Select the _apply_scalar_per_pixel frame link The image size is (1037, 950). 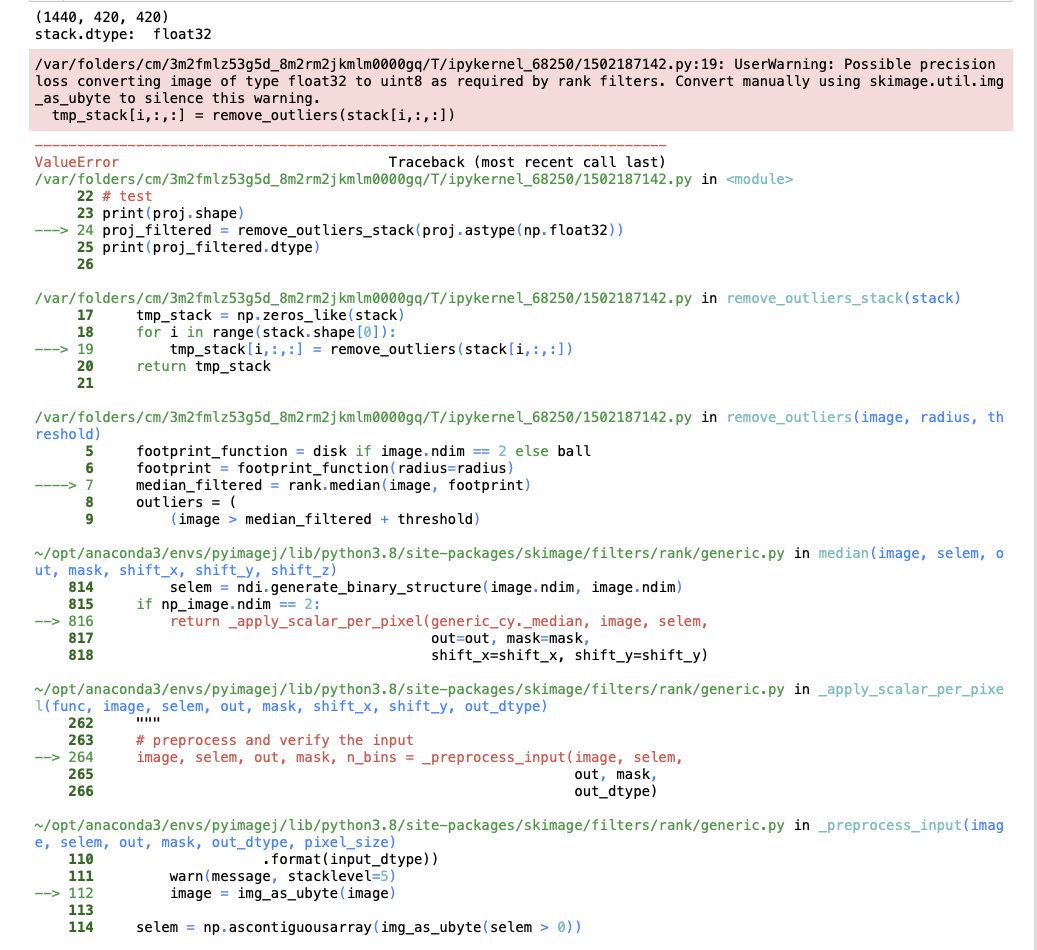[910, 689]
